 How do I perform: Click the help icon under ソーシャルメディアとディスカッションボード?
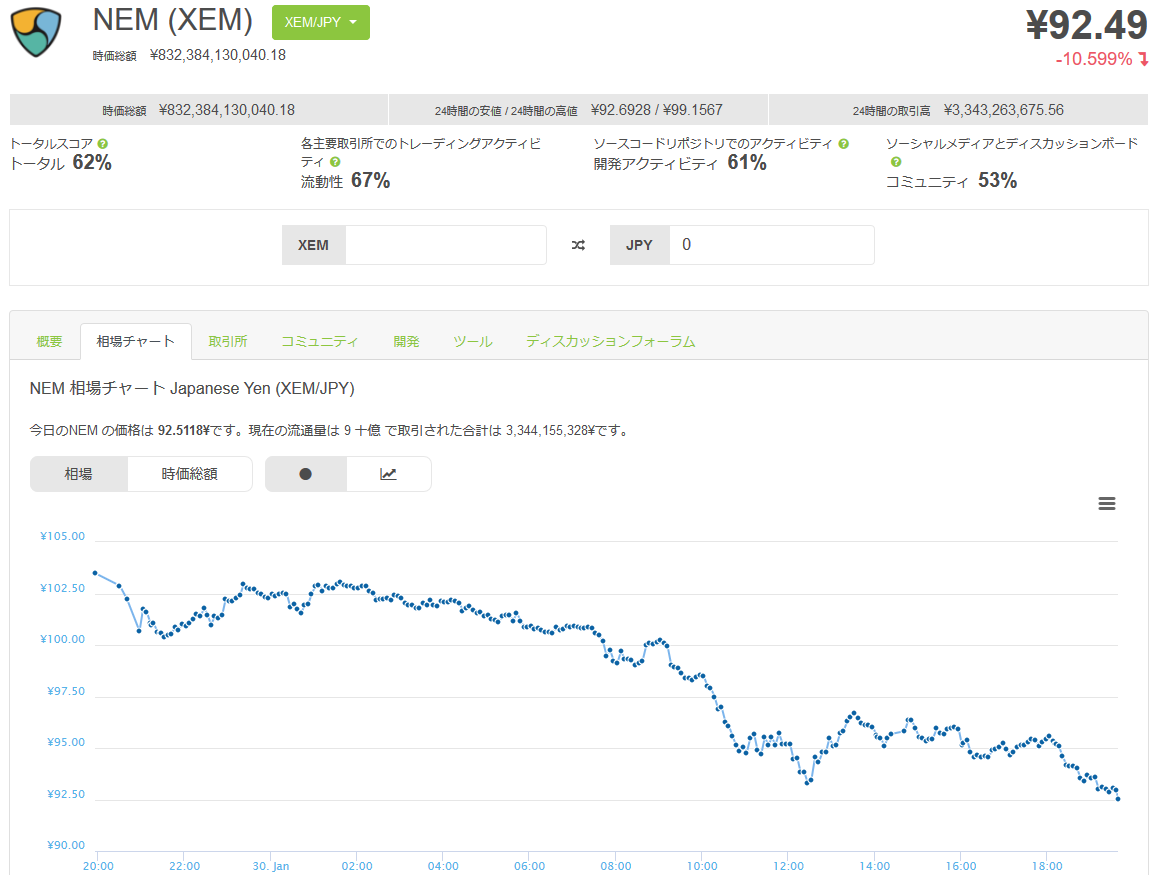[896, 161]
